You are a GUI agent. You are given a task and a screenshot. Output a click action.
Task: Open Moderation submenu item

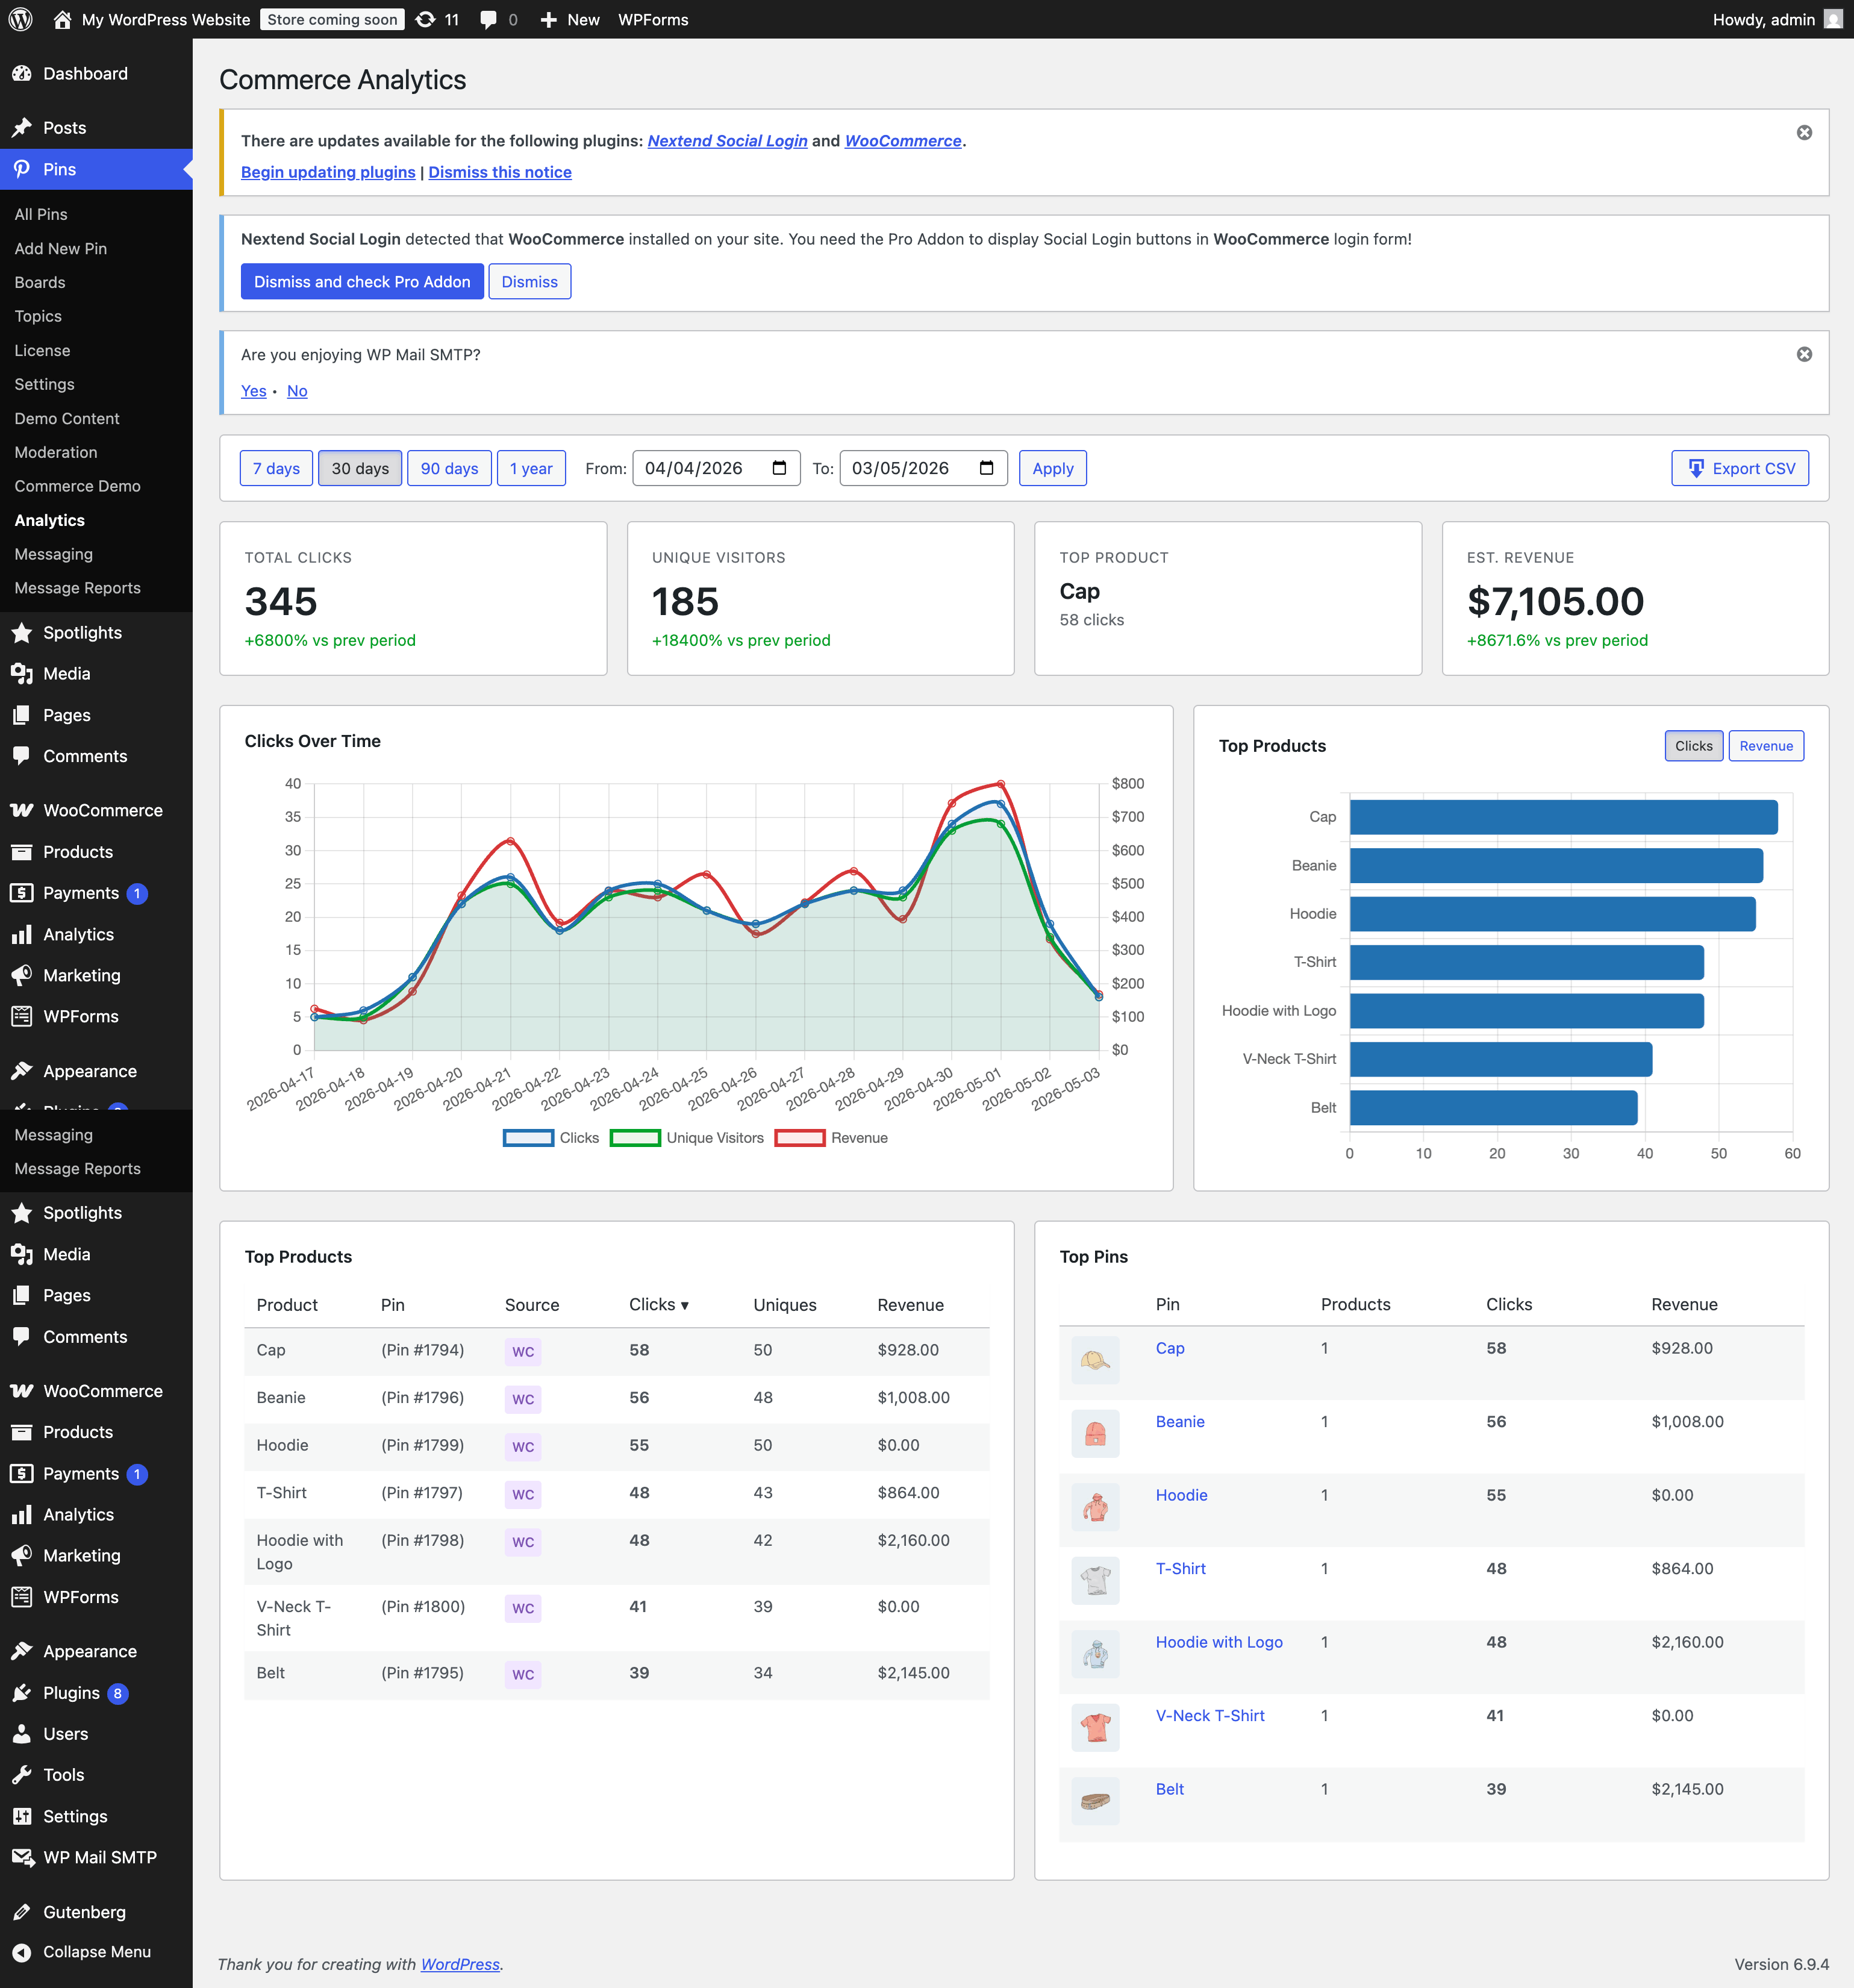(56, 452)
